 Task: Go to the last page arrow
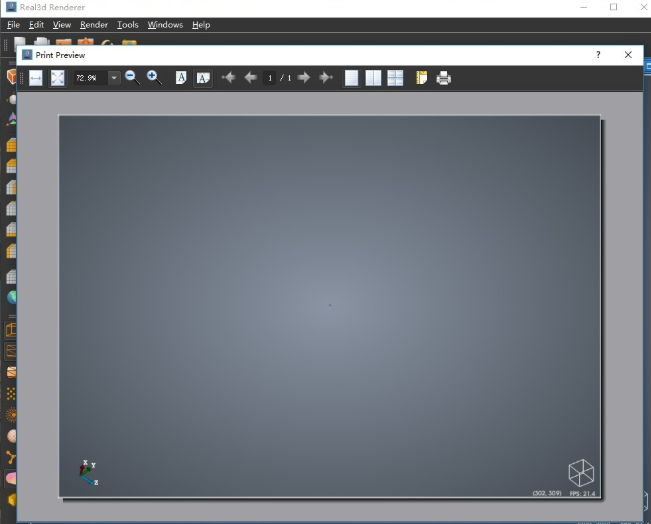coord(326,78)
